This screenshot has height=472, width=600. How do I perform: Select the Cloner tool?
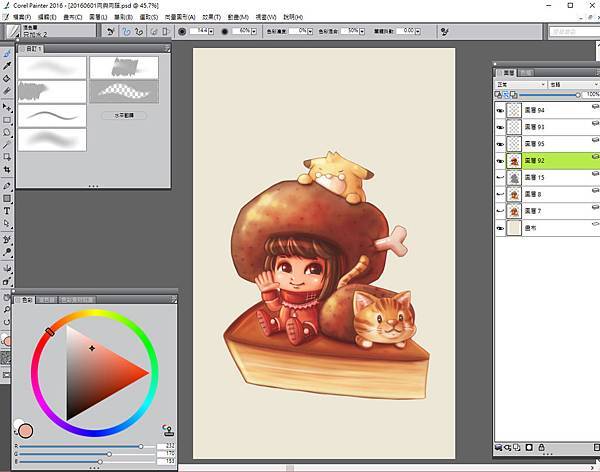point(7,240)
